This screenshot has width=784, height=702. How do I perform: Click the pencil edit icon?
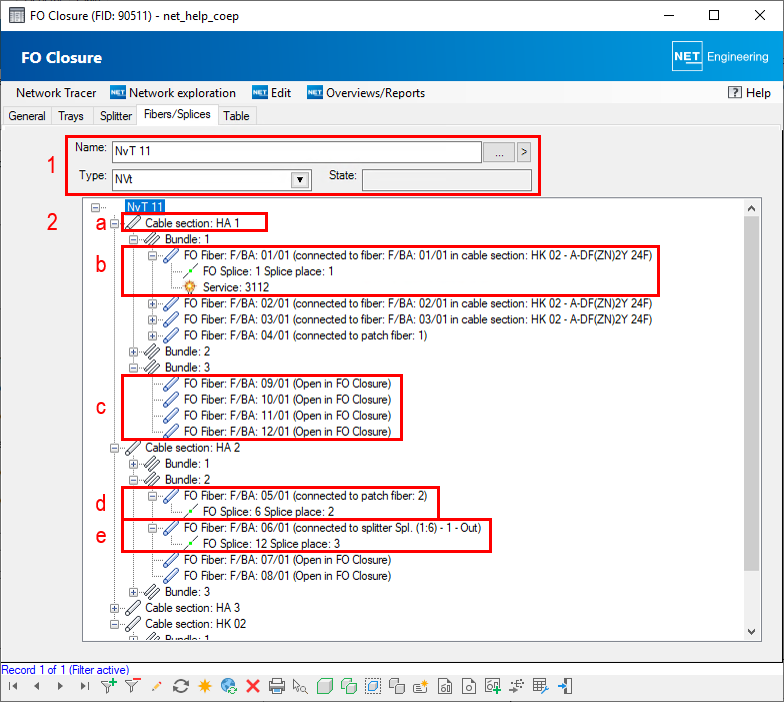(156, 686)
